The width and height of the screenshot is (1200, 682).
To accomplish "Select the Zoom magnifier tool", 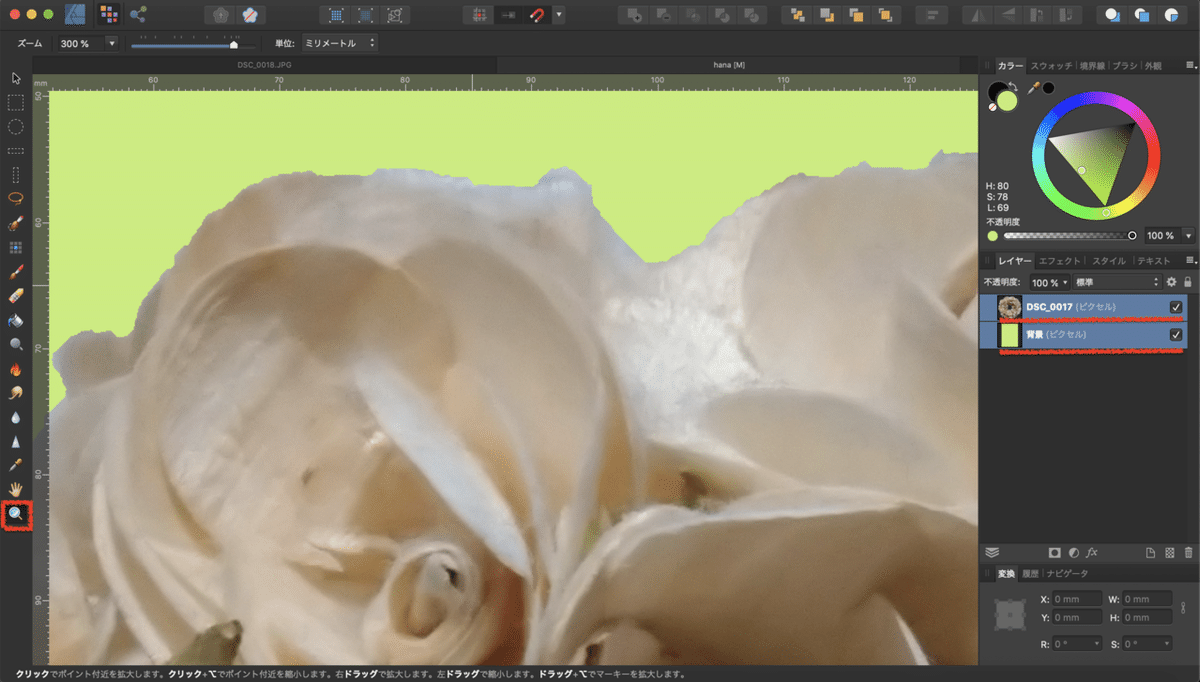I will (16, 515).
